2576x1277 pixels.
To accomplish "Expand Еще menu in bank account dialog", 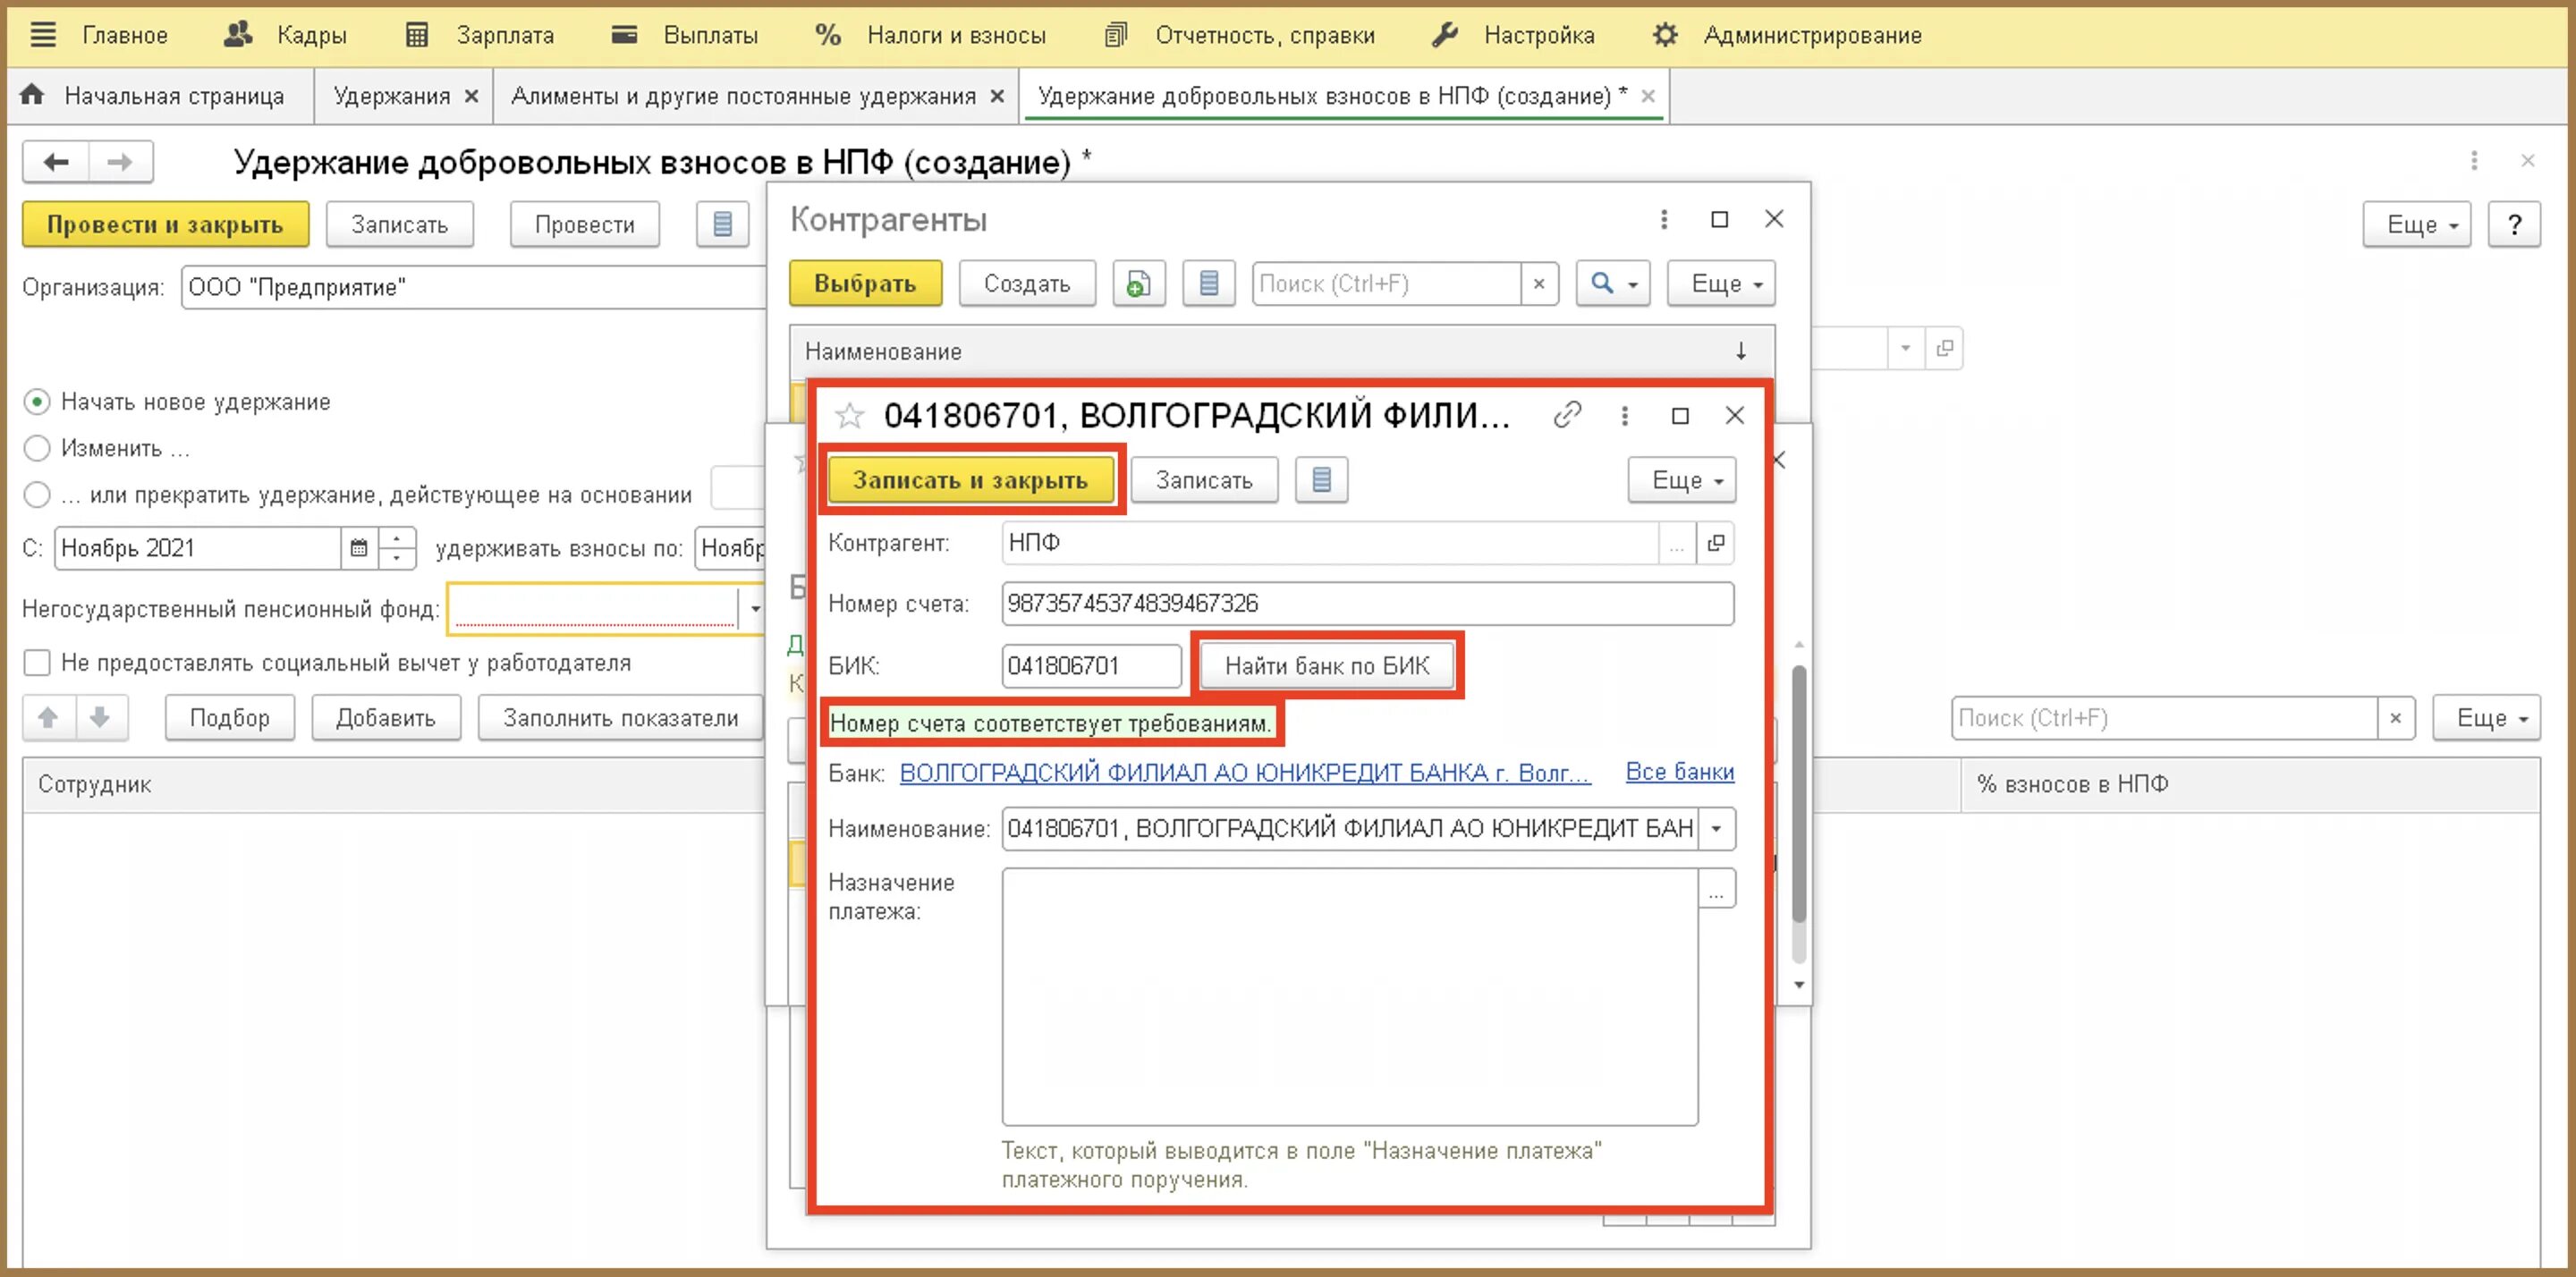I will click(1681, 481).
